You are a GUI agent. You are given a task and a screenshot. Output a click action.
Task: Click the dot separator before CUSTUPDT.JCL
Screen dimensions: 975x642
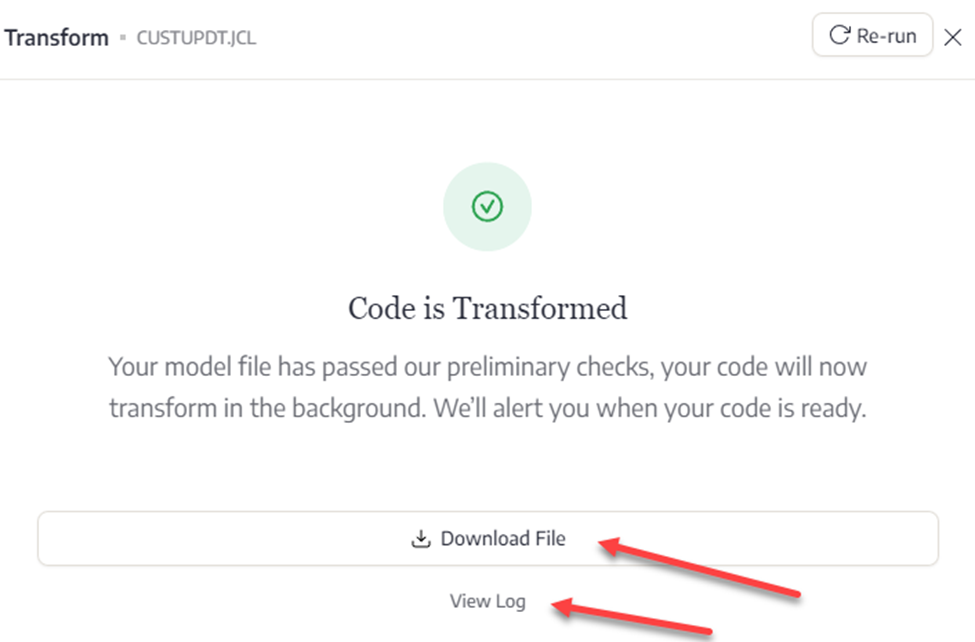[123, 38]
